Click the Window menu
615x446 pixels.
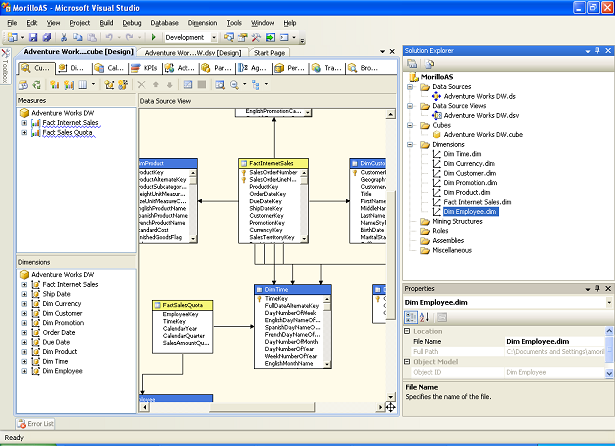(x=262, y=23)
